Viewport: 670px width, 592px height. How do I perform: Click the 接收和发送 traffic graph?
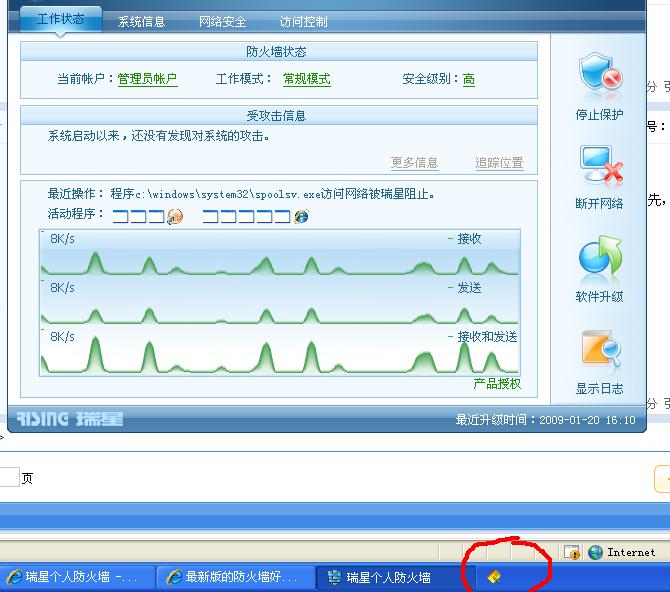tap(279, 351)
